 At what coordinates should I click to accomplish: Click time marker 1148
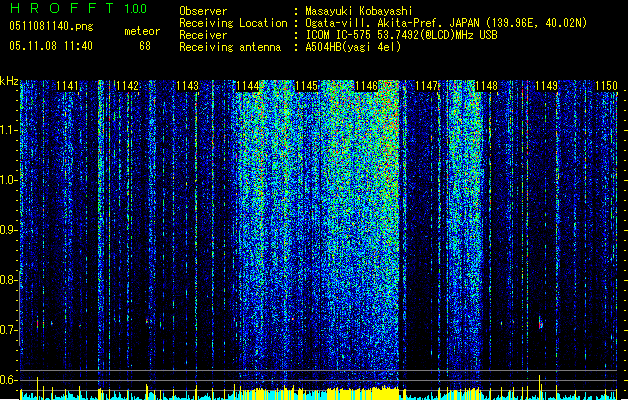coord(486,86)
